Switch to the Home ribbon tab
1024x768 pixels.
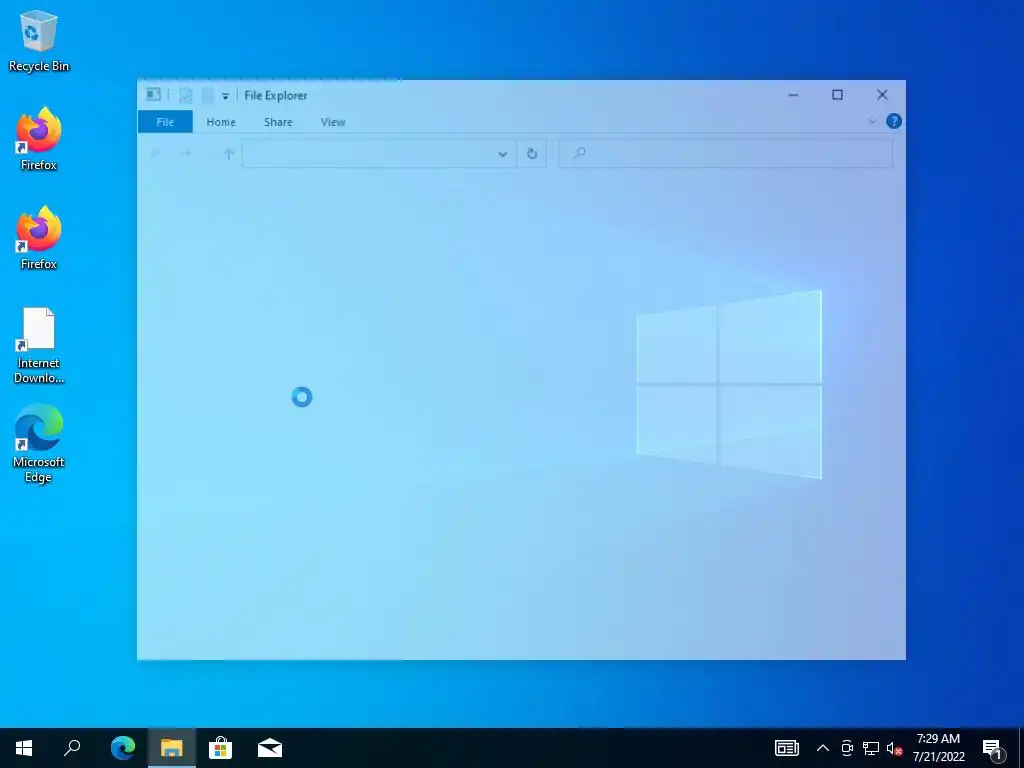coord(221,121)
